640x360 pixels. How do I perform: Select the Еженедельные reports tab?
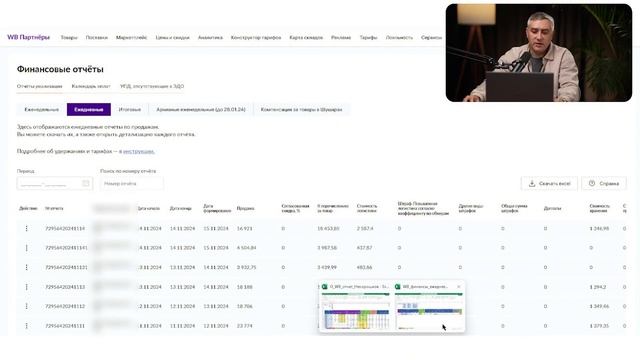tap(42, 109)
